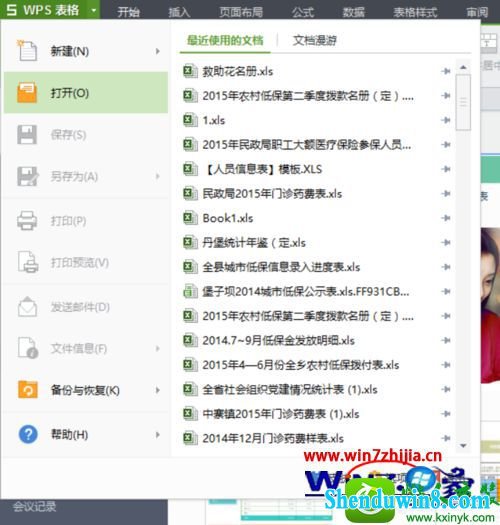Open recent file 全县城市低保信息录入进度表.xls
Image resolution: width=500 pixels, height=525 pixels.
(x=281, y=267)
